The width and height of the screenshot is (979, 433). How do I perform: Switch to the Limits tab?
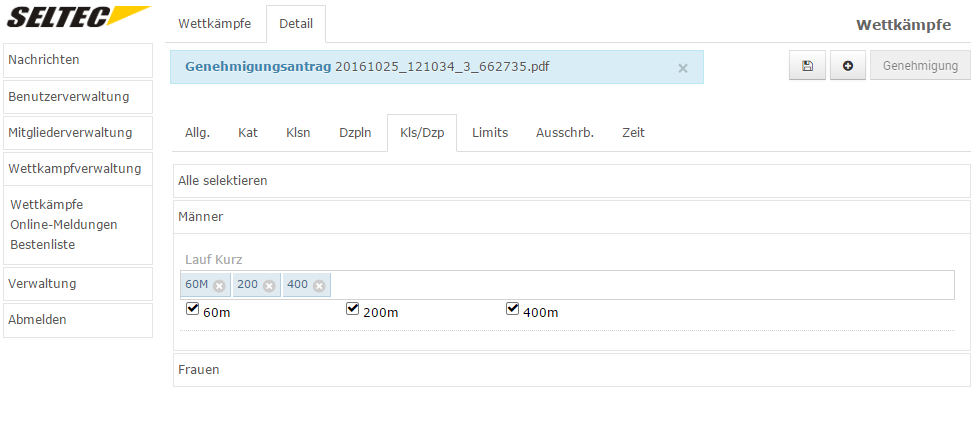point(490,133)
